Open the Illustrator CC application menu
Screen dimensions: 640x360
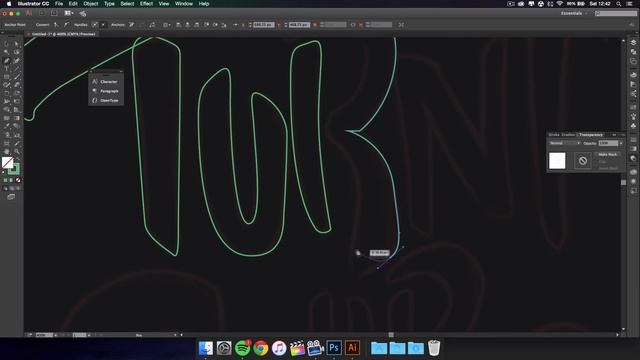pyautogui.click(x=33, y=4)
